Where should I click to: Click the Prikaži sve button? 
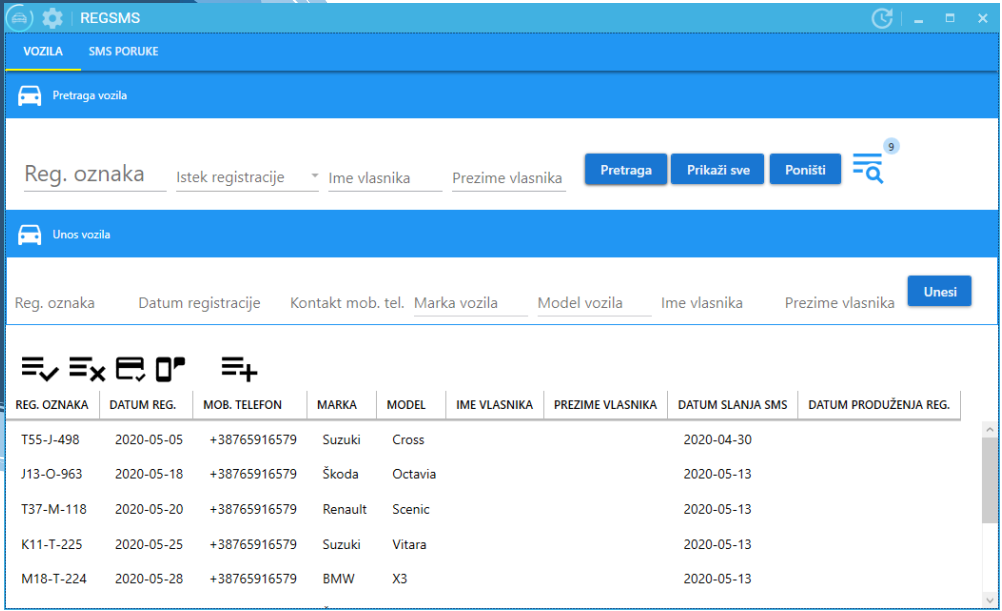coord(718,170)
